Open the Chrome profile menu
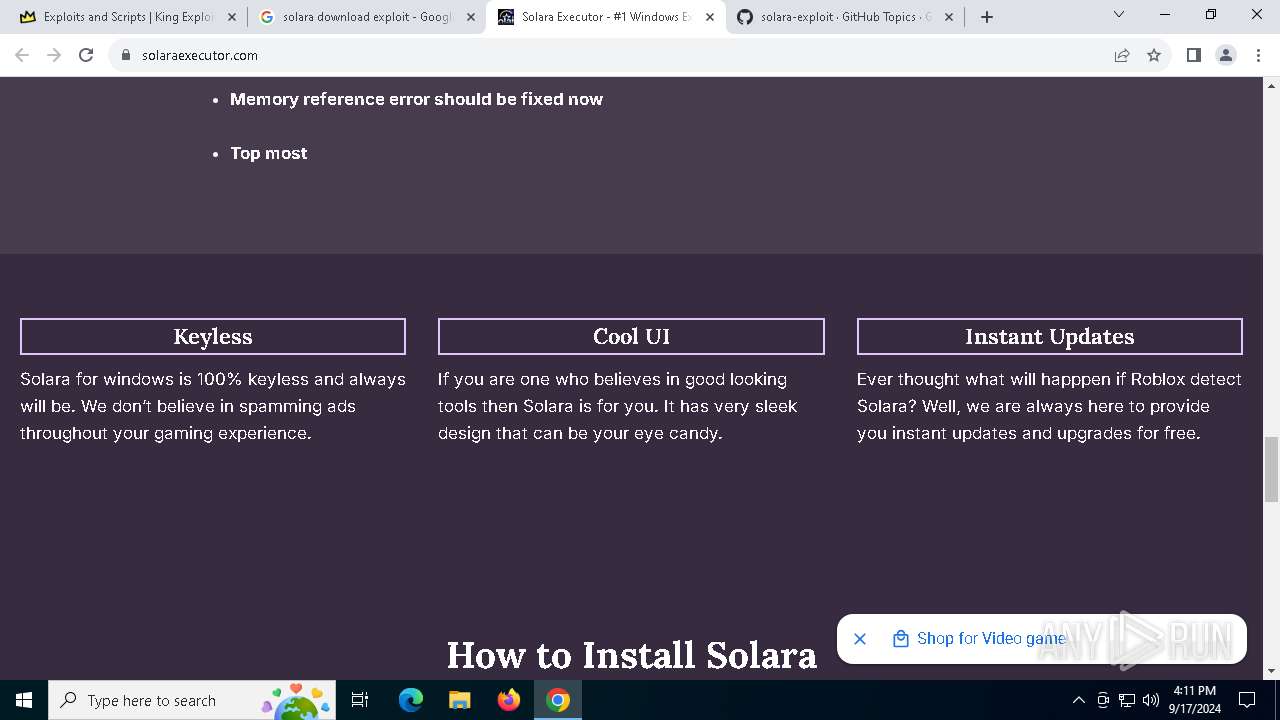The height and width of the screenshot is (720, 1280). pos(1226,55)
